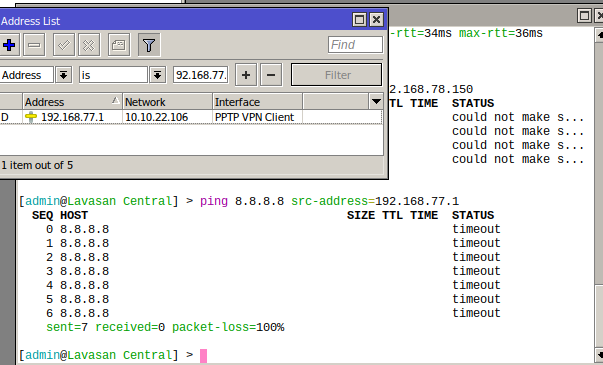This screenshot has height=365, width=603.
Task: Enable the entry with the checkmark icon
Action: (x=64, y=45)
